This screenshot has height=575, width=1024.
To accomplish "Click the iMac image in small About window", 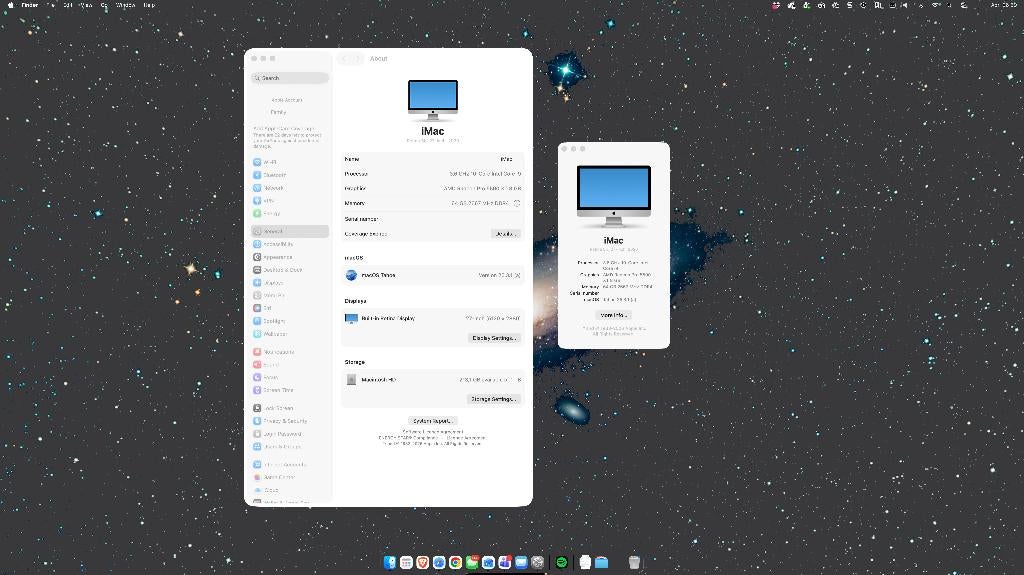I will pos(614,196).
